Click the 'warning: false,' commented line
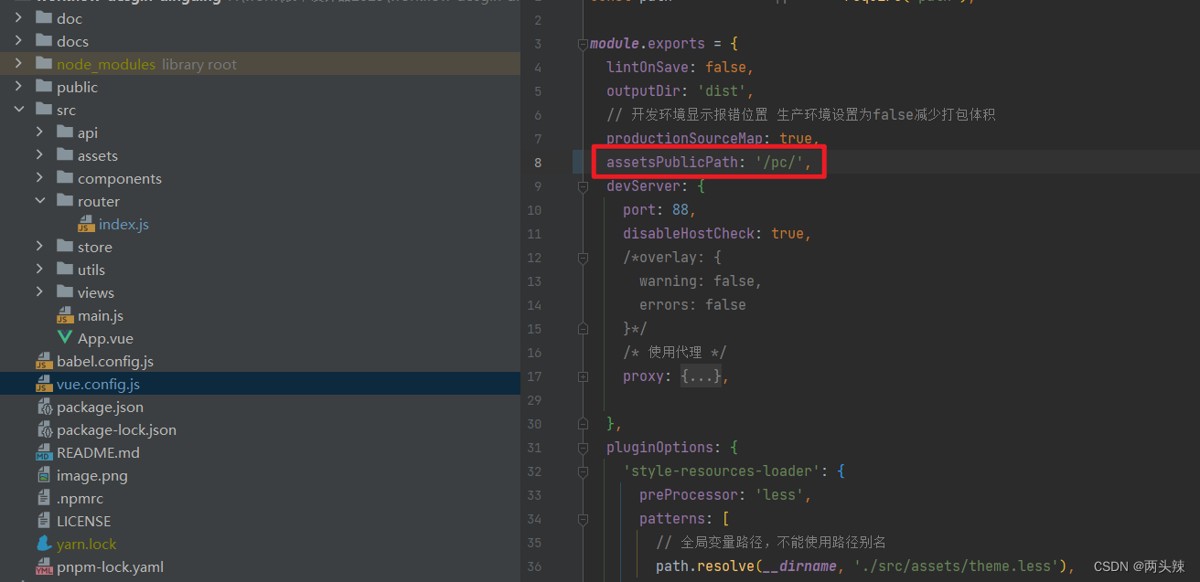 (x=701, y=281)
